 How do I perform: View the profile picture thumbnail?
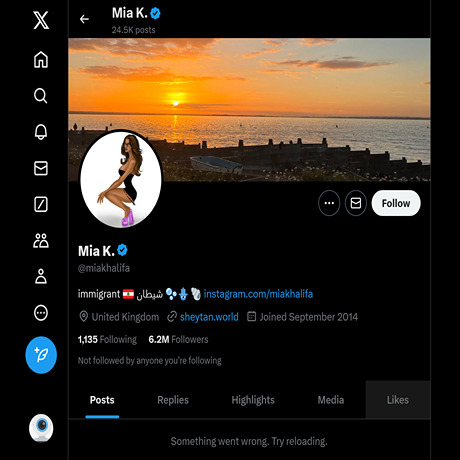coord(121,179)
